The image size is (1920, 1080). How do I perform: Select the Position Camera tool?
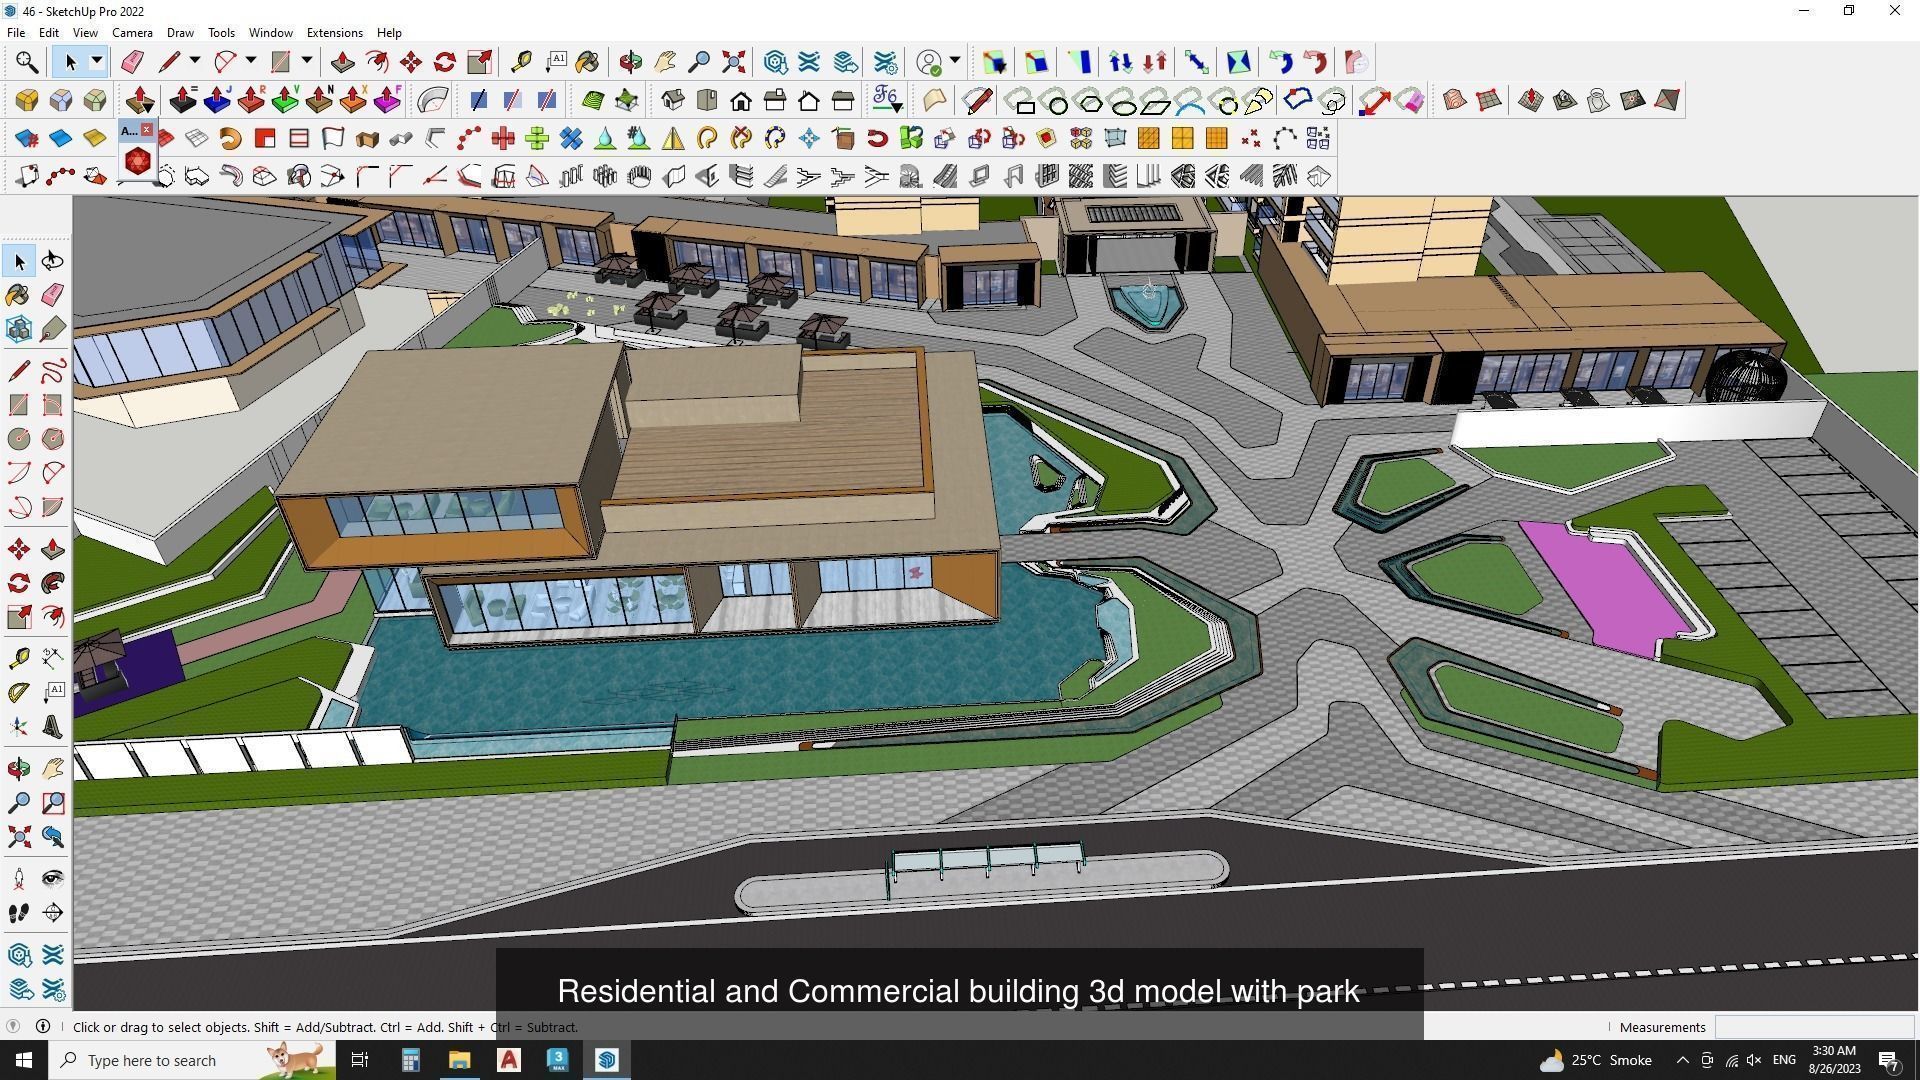(x=19, y=879)
